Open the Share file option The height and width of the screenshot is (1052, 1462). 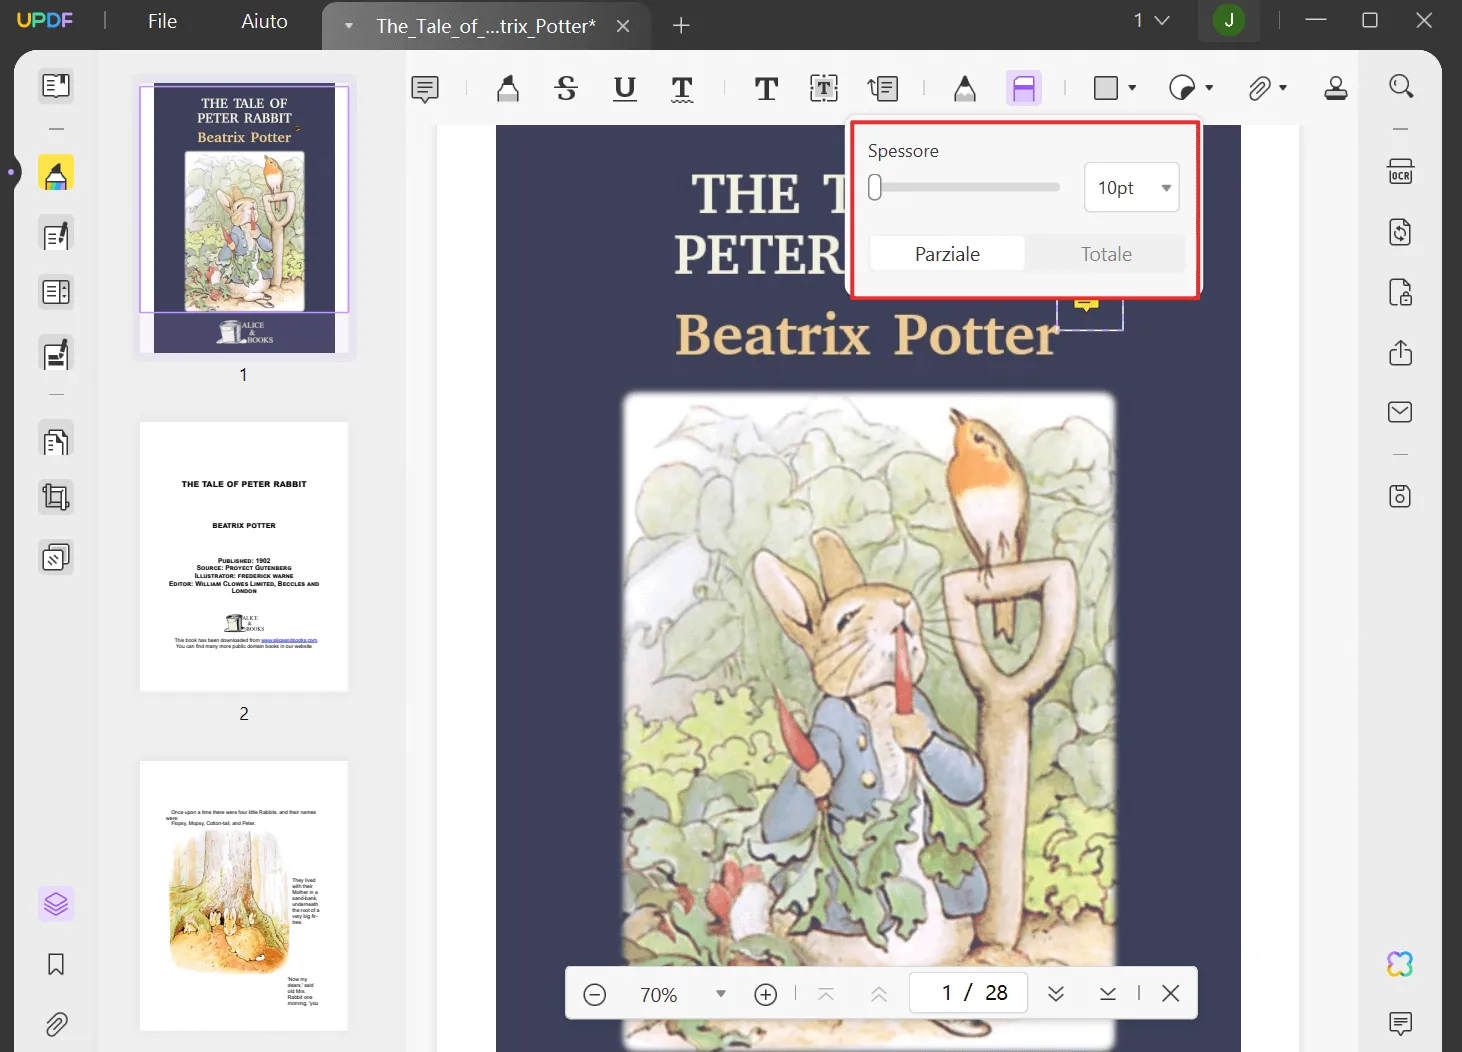pyautogui.click(x=1401, y=353)
